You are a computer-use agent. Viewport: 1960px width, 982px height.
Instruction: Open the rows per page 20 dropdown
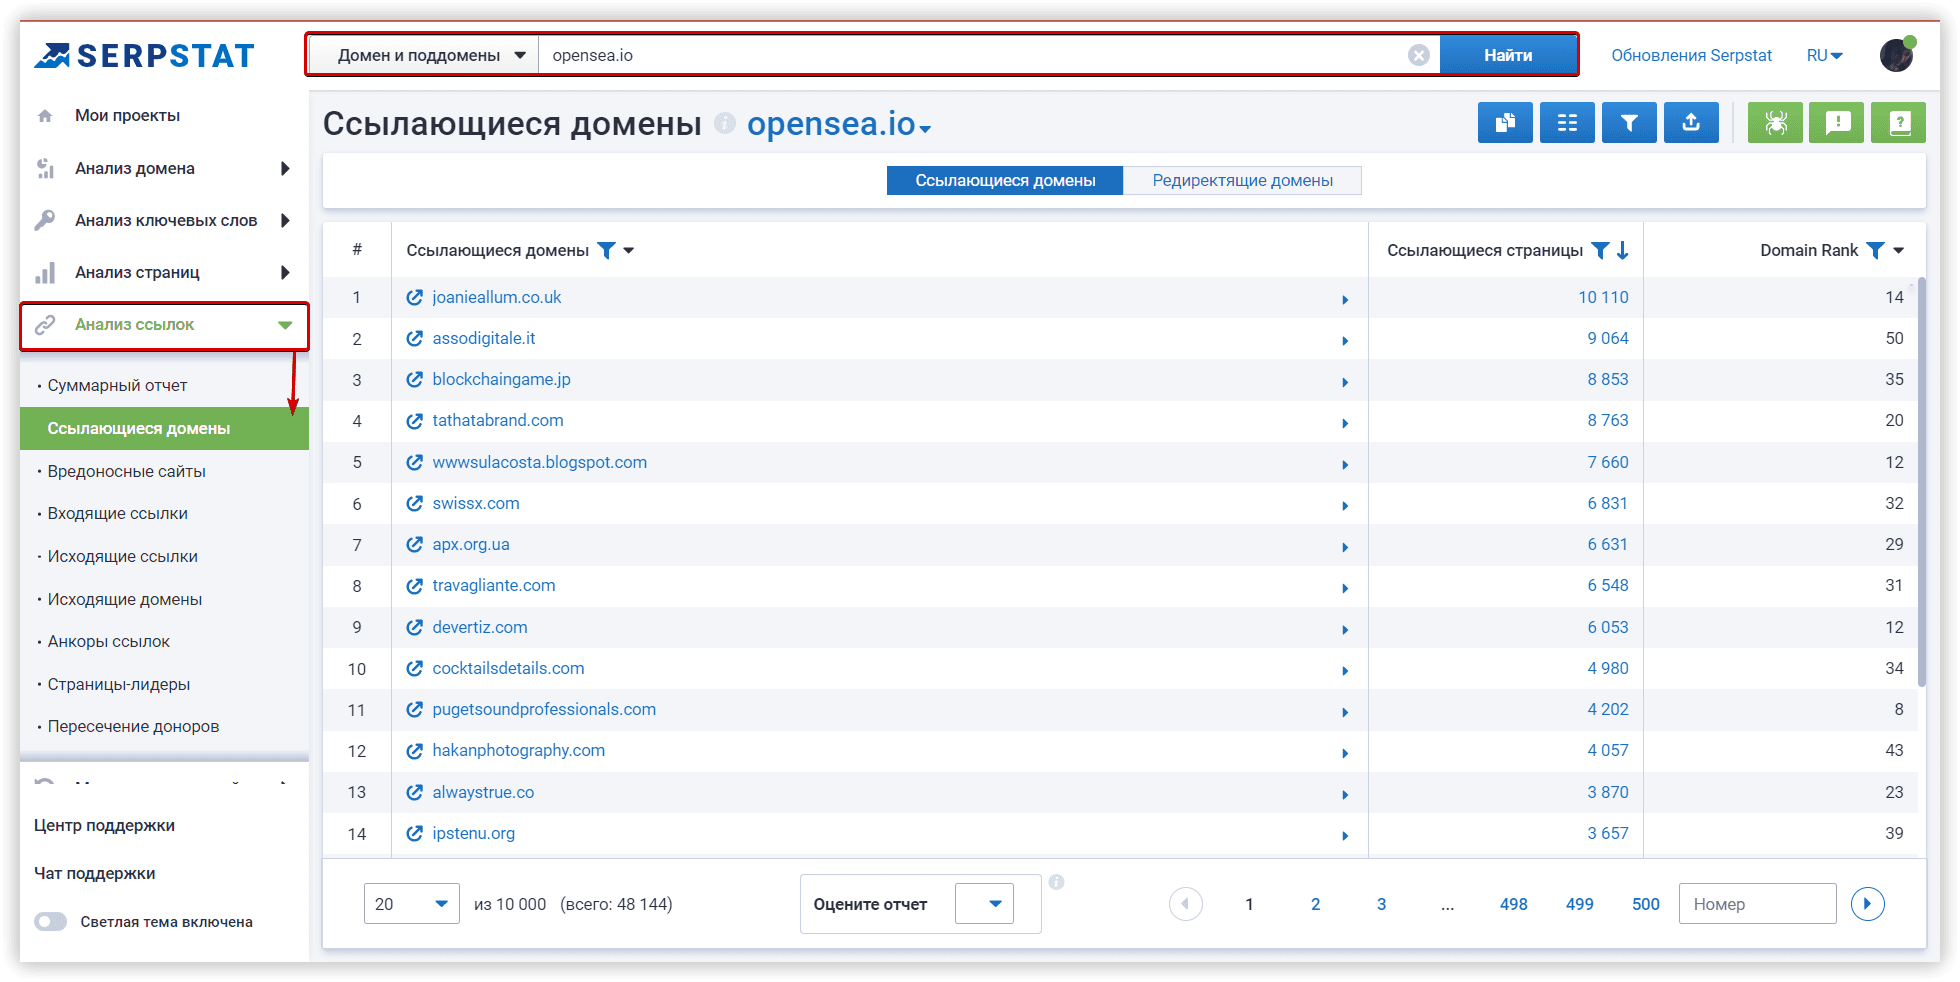pos(411,904)
